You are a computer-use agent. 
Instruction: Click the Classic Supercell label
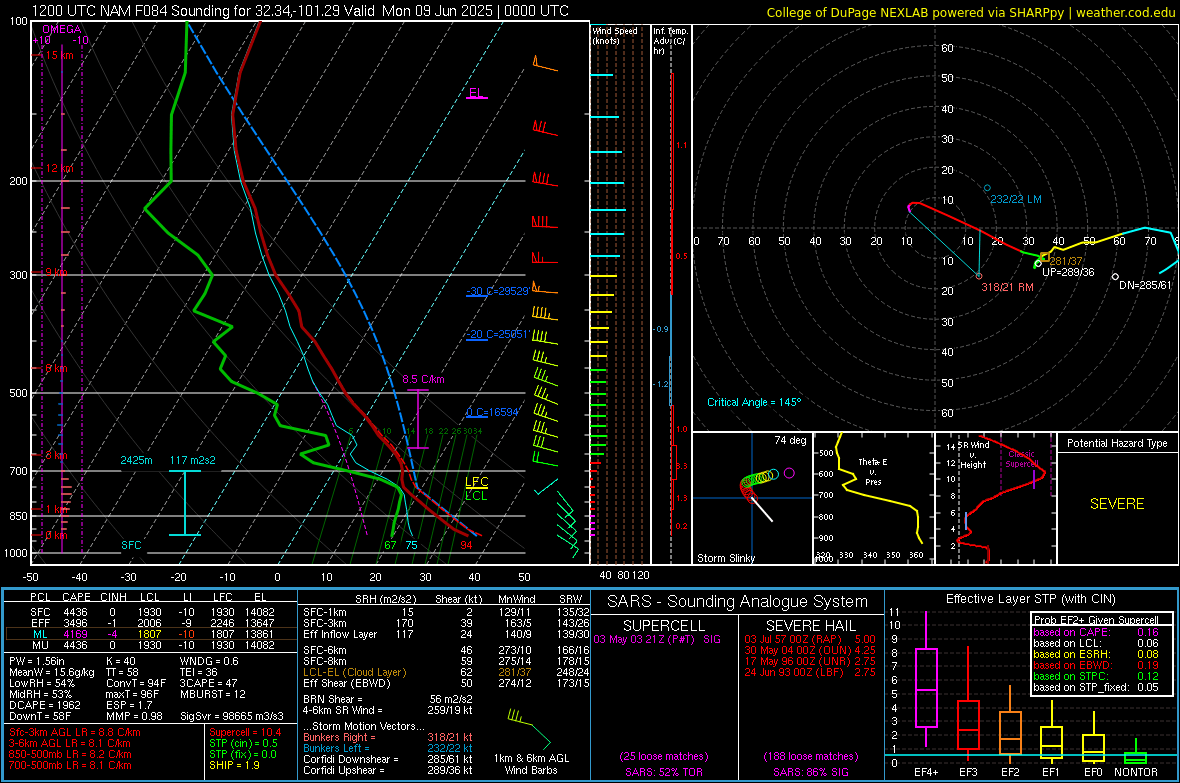point(1022,459)
